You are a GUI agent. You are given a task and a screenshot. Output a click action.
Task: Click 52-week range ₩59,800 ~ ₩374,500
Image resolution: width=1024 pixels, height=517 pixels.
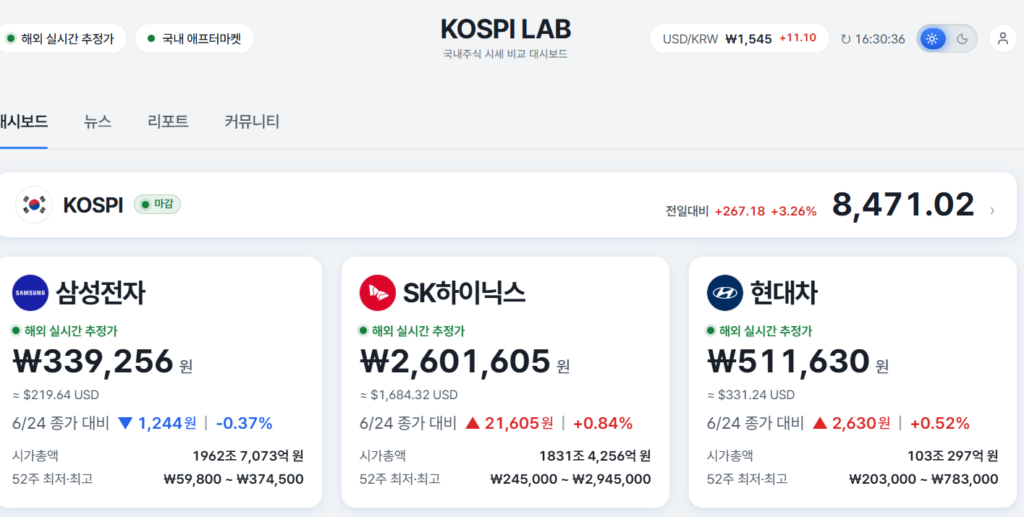point(233,479)
